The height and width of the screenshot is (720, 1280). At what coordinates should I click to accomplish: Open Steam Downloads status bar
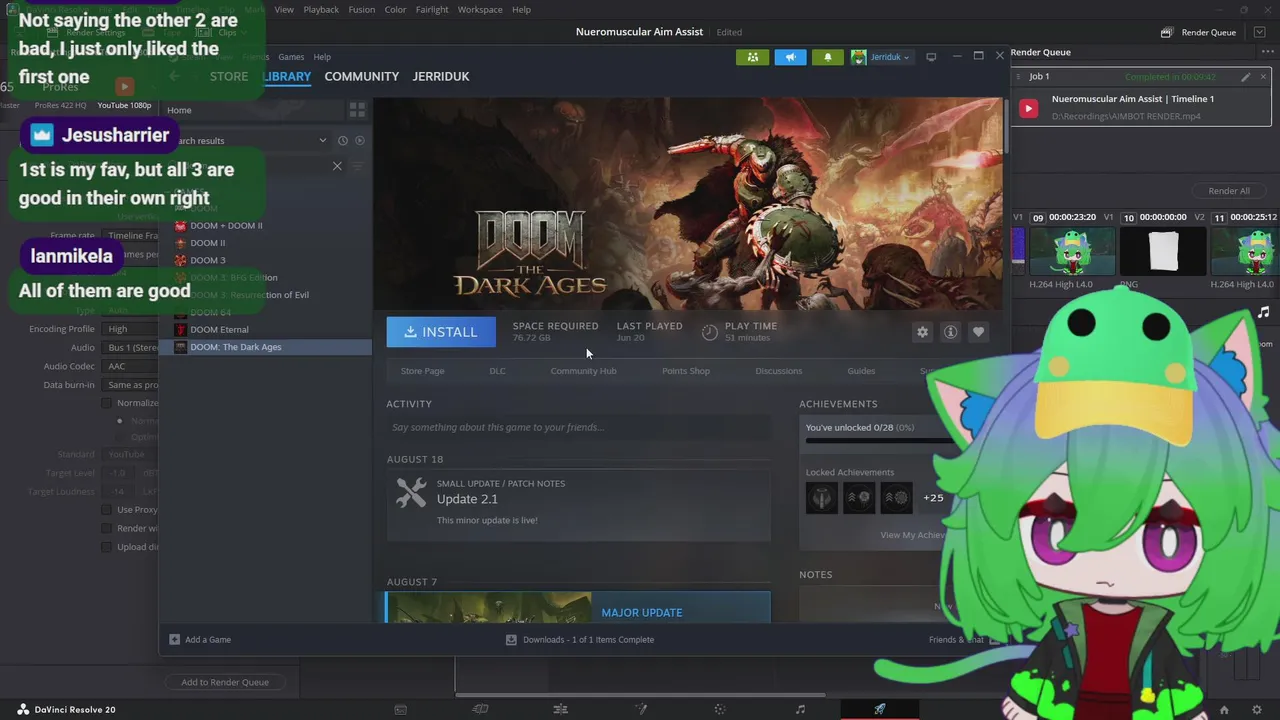(x=580, y=640)
